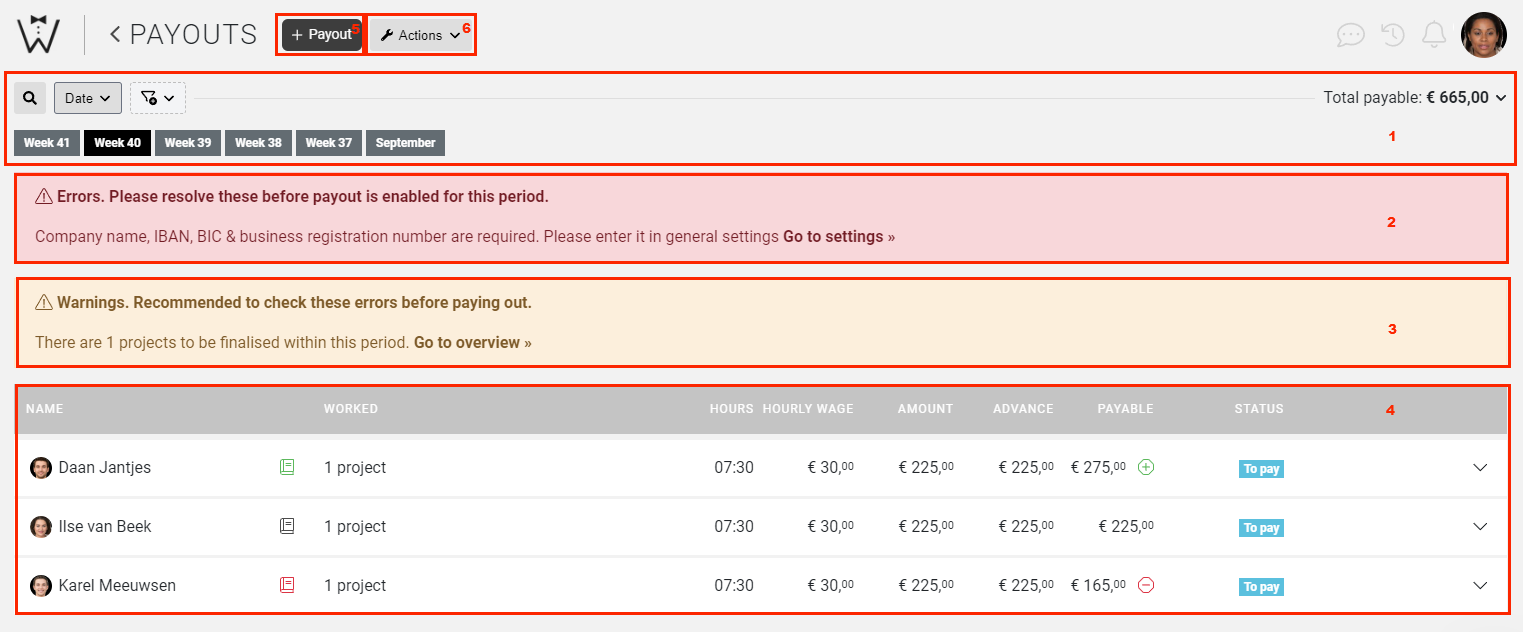The width and height of the screenshot is (1523, 632).
Task: Open the chat messages icon
Action: (1351, 35)
